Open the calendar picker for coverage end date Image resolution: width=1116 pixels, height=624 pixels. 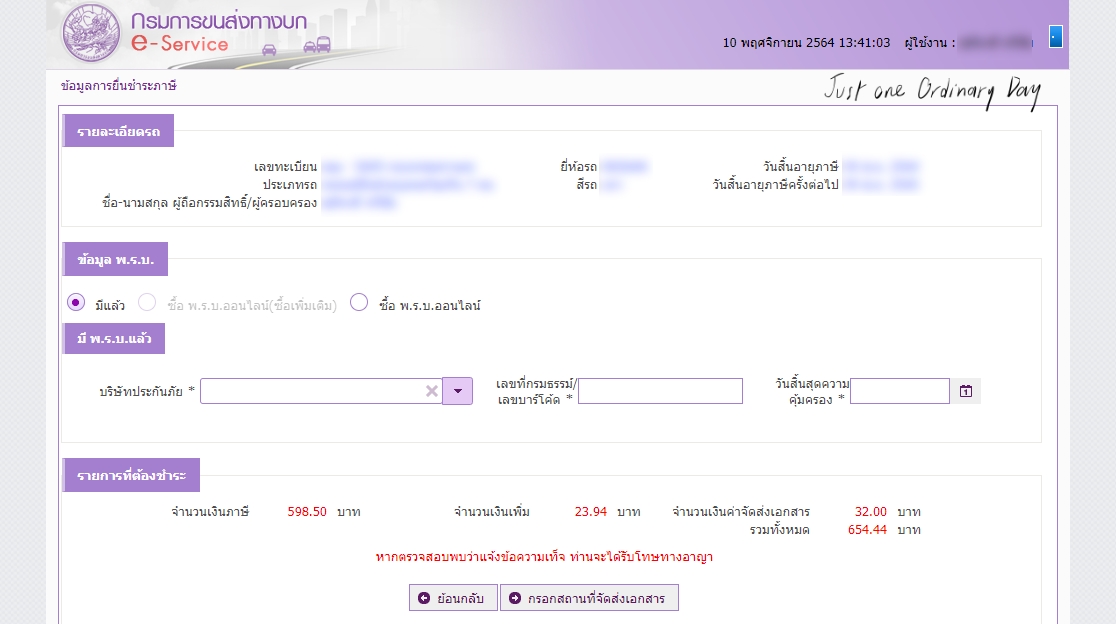pos(966,391)
